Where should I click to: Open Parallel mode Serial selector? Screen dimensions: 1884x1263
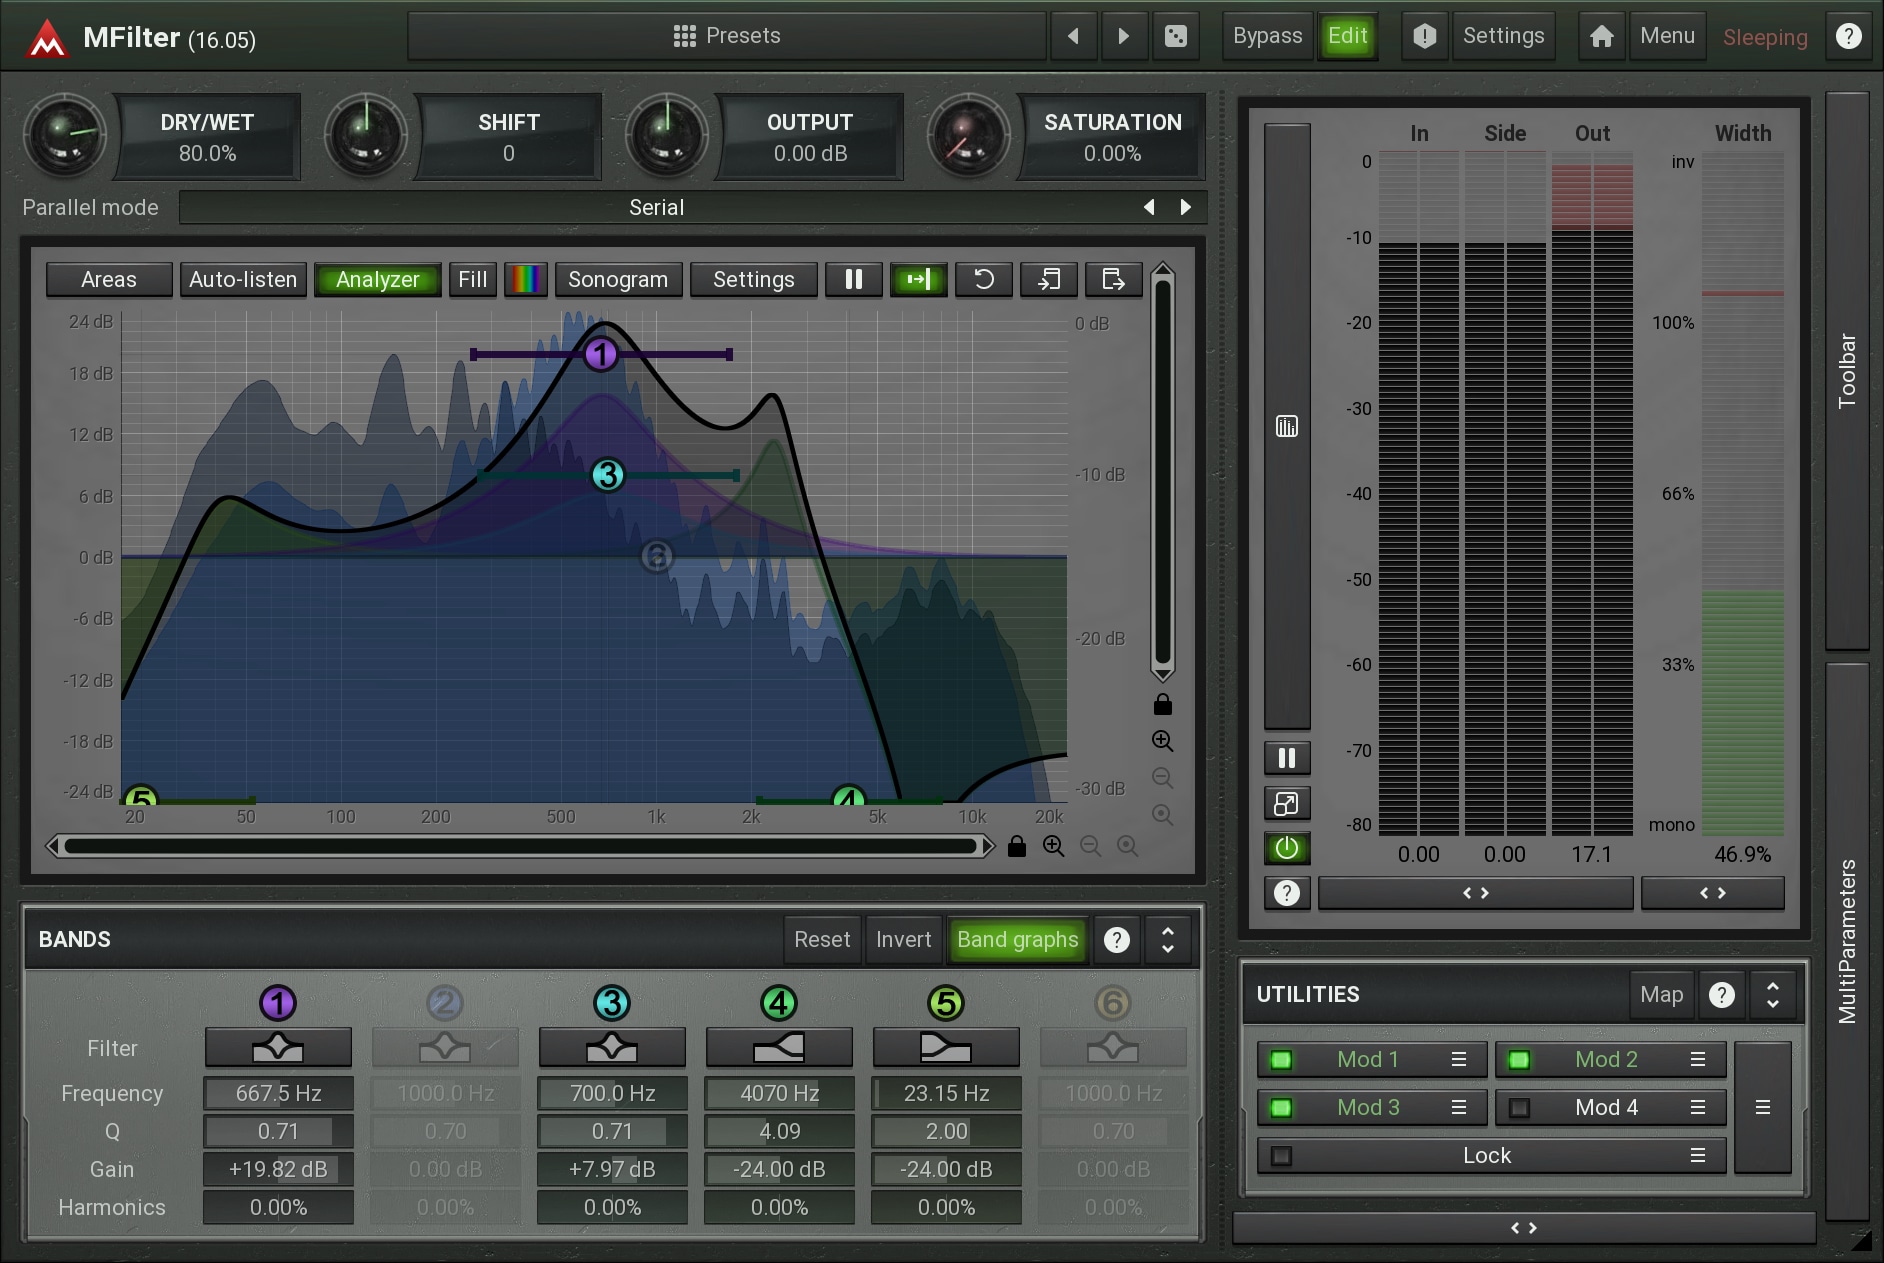[656, 207]
